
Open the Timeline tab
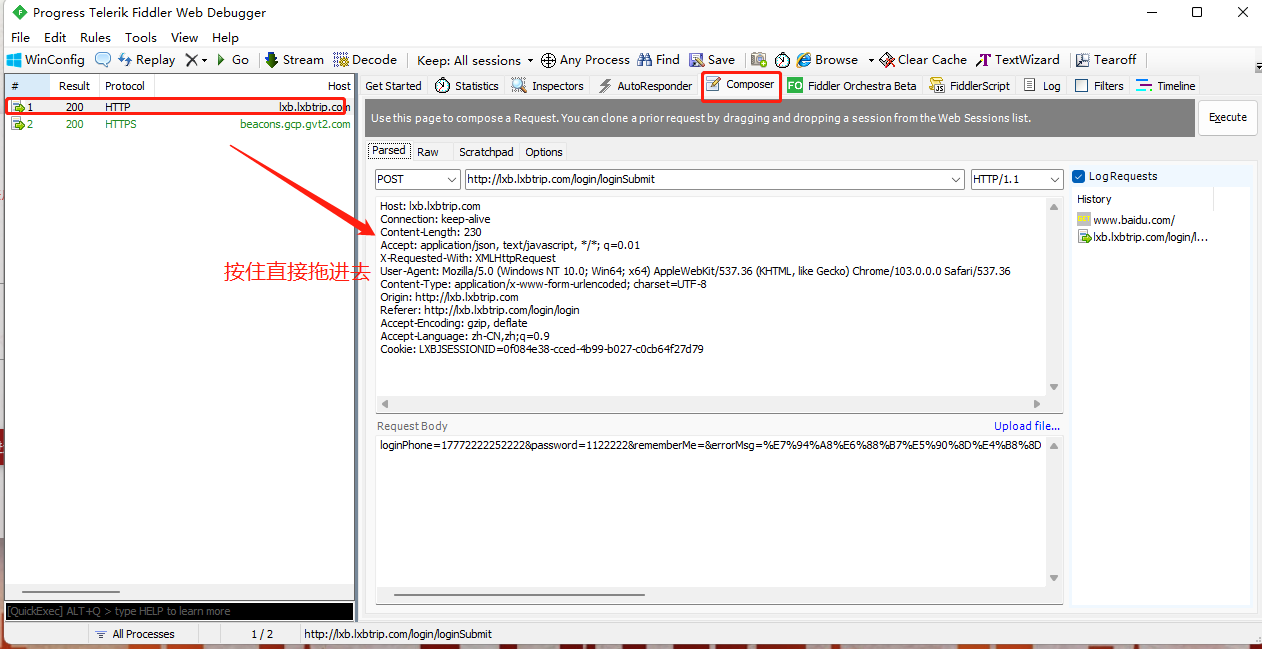point(1166,86)
